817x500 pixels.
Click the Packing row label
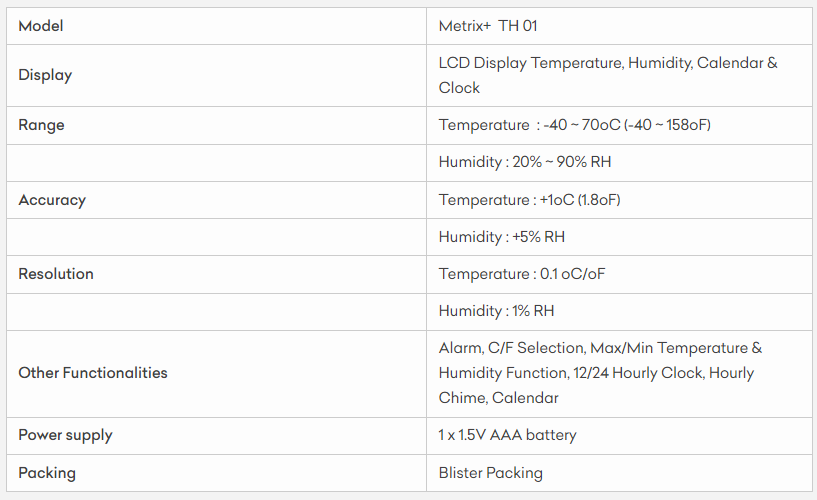tap(47, 472)
